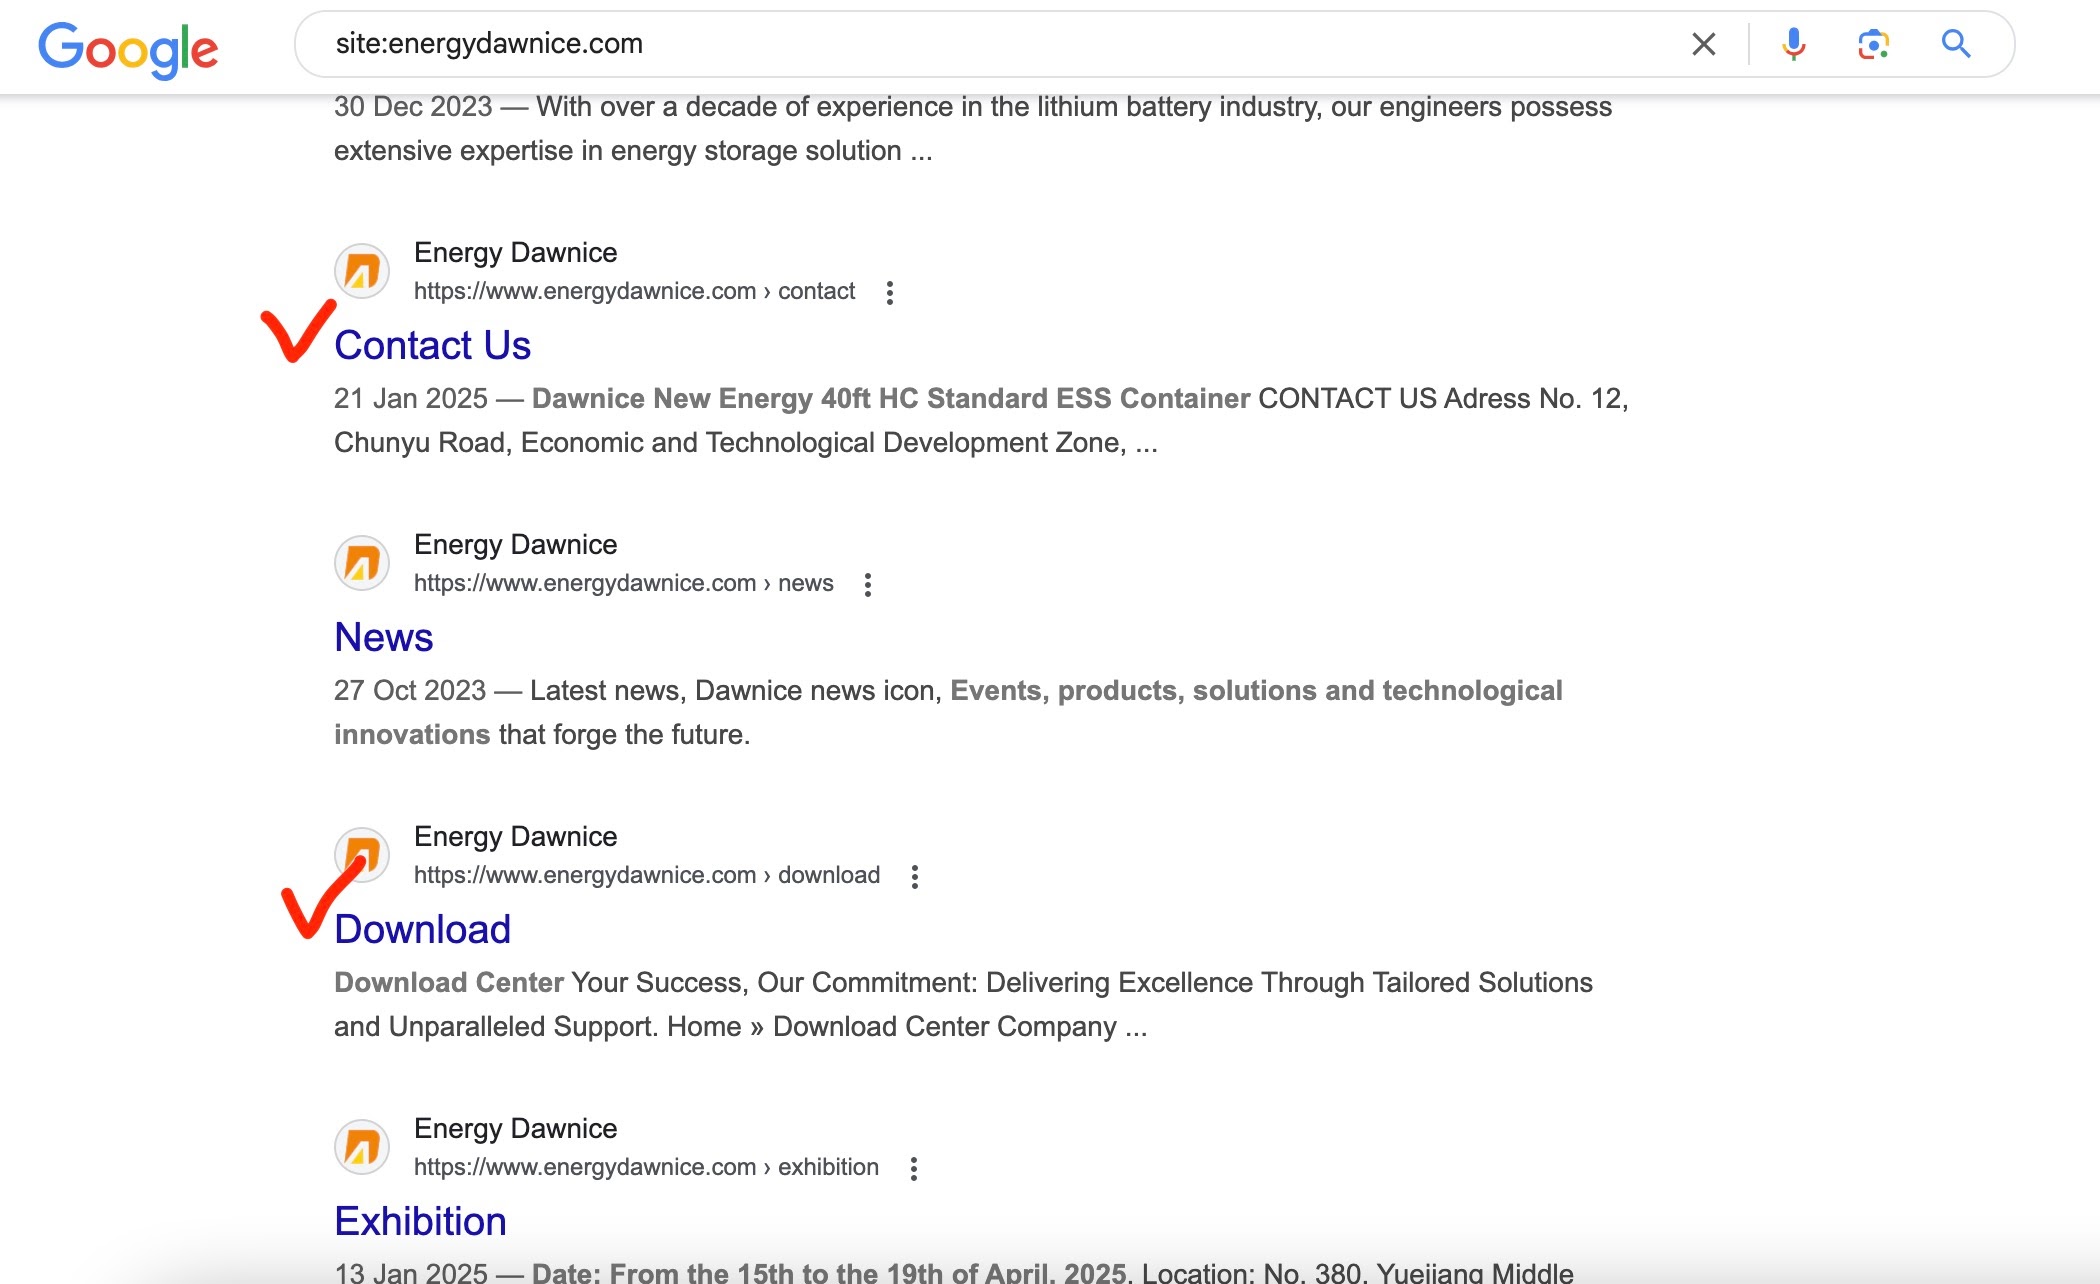Image resolution: width=2100 pixels, height=1284 pixels.
Task: Click the Energy Dawnice favicon beside news
Action: pos(362,563)
